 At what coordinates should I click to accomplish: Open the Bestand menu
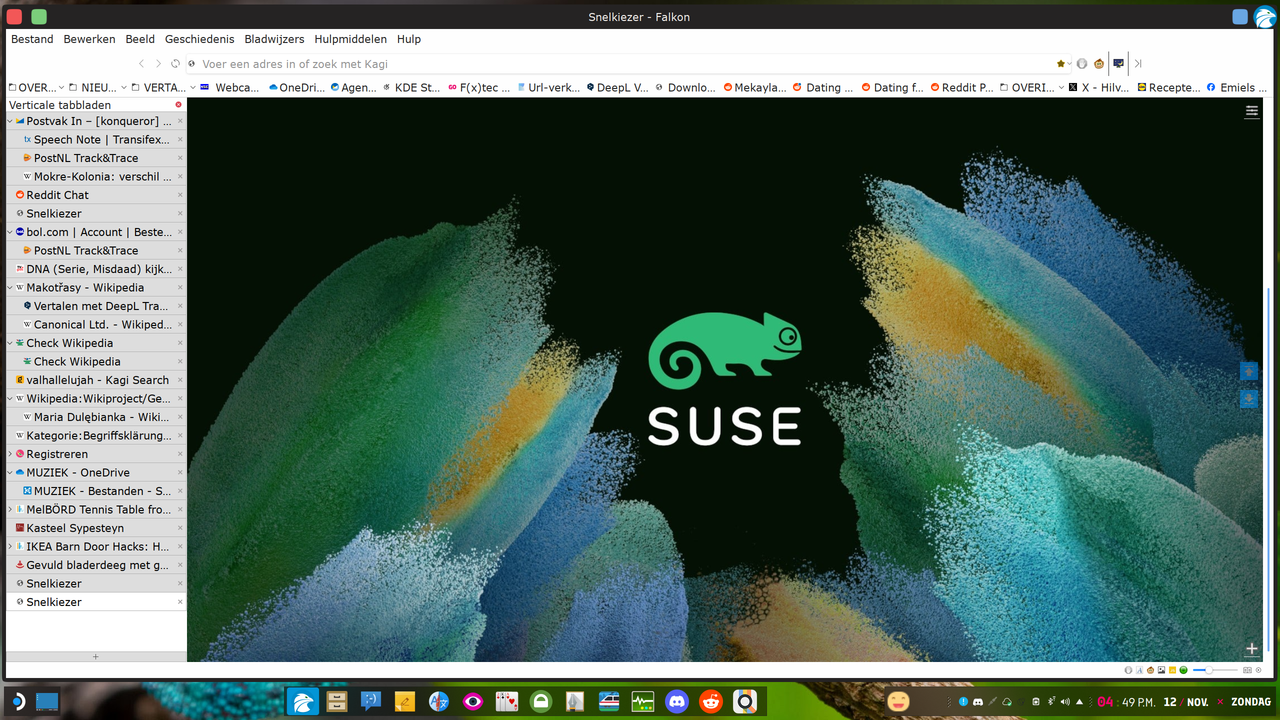pyautogui.click(x=32, y=39)
